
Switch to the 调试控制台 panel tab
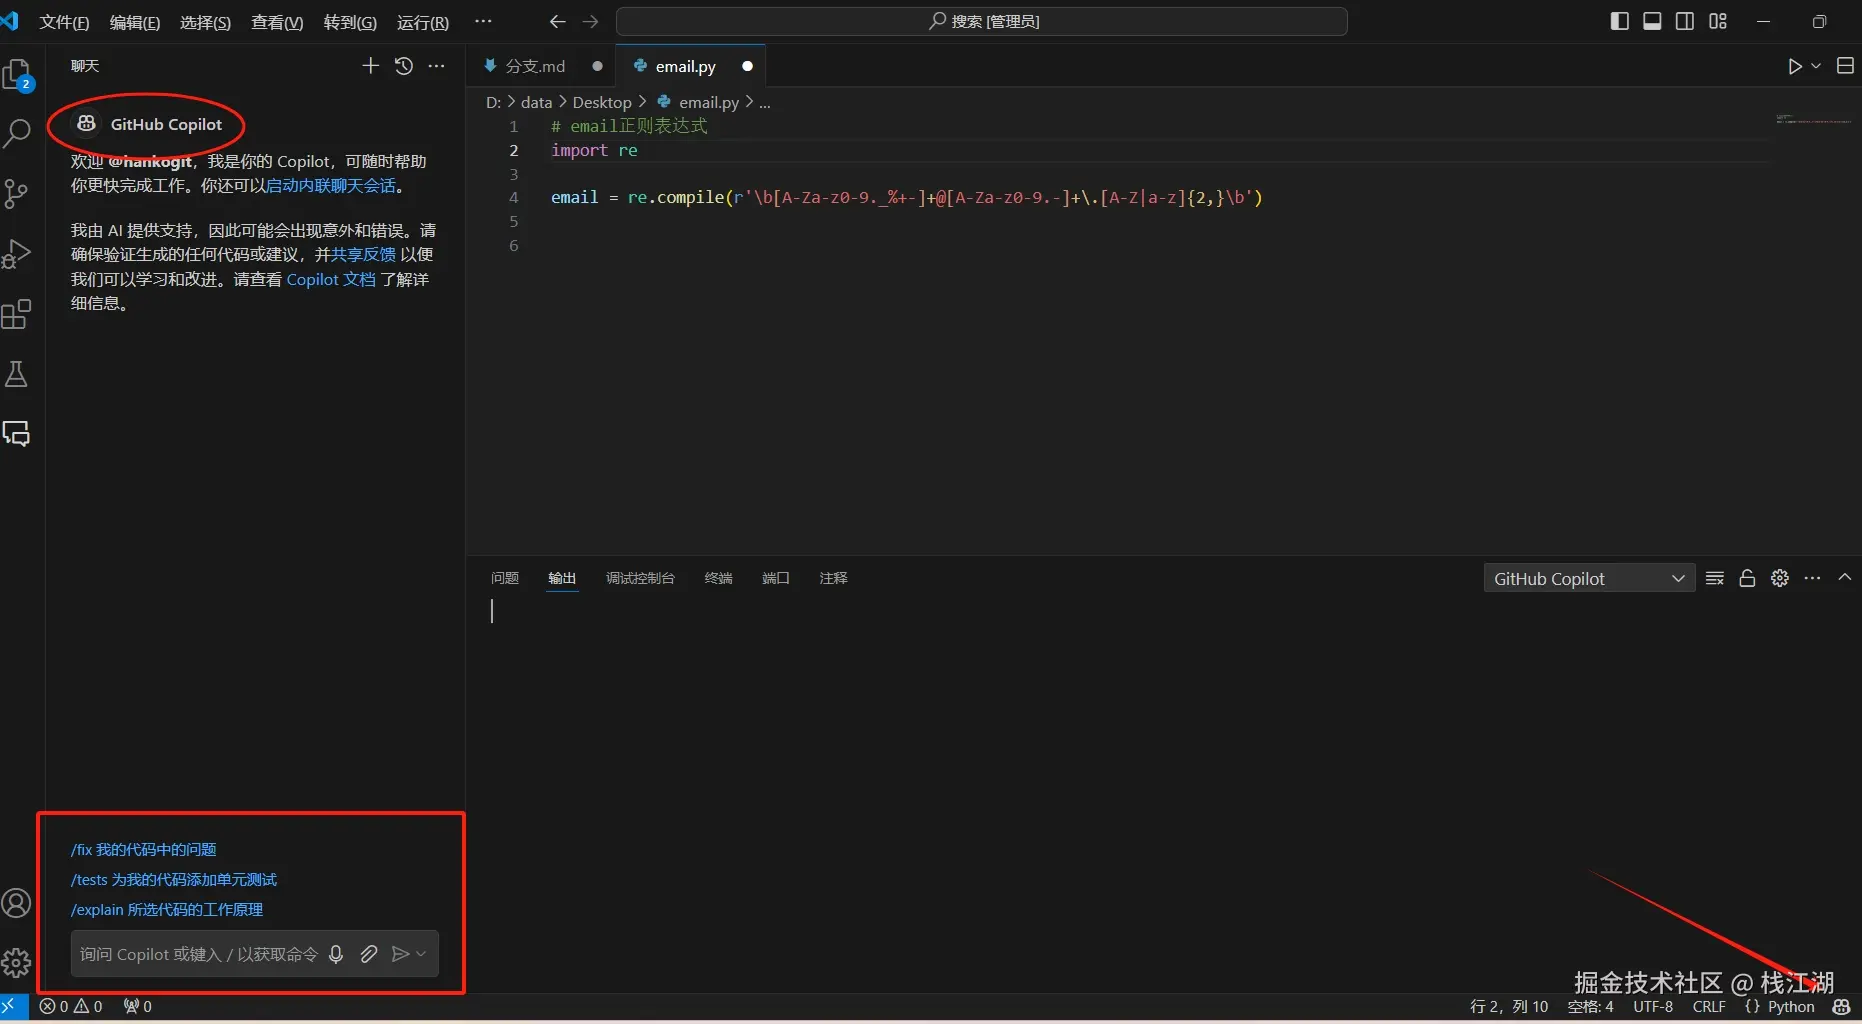click(640, 578)
